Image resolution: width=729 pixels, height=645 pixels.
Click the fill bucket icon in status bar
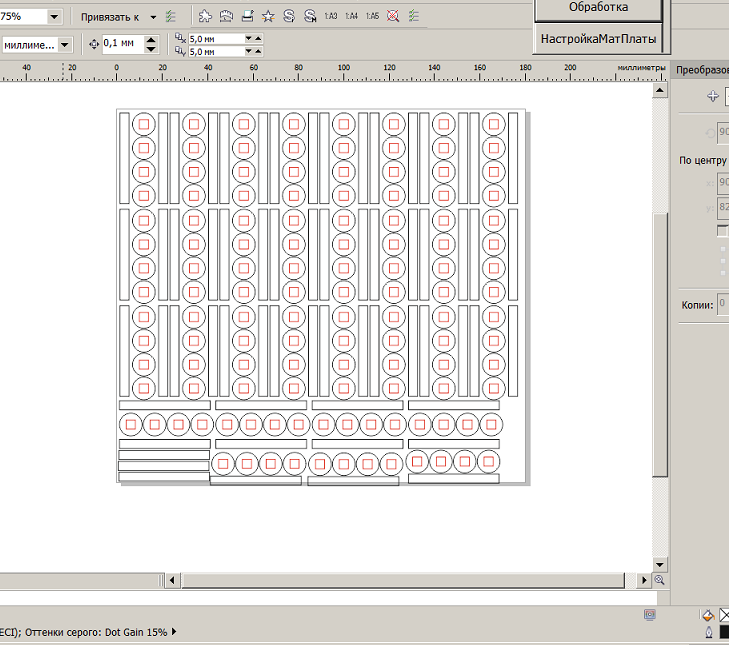709,615
